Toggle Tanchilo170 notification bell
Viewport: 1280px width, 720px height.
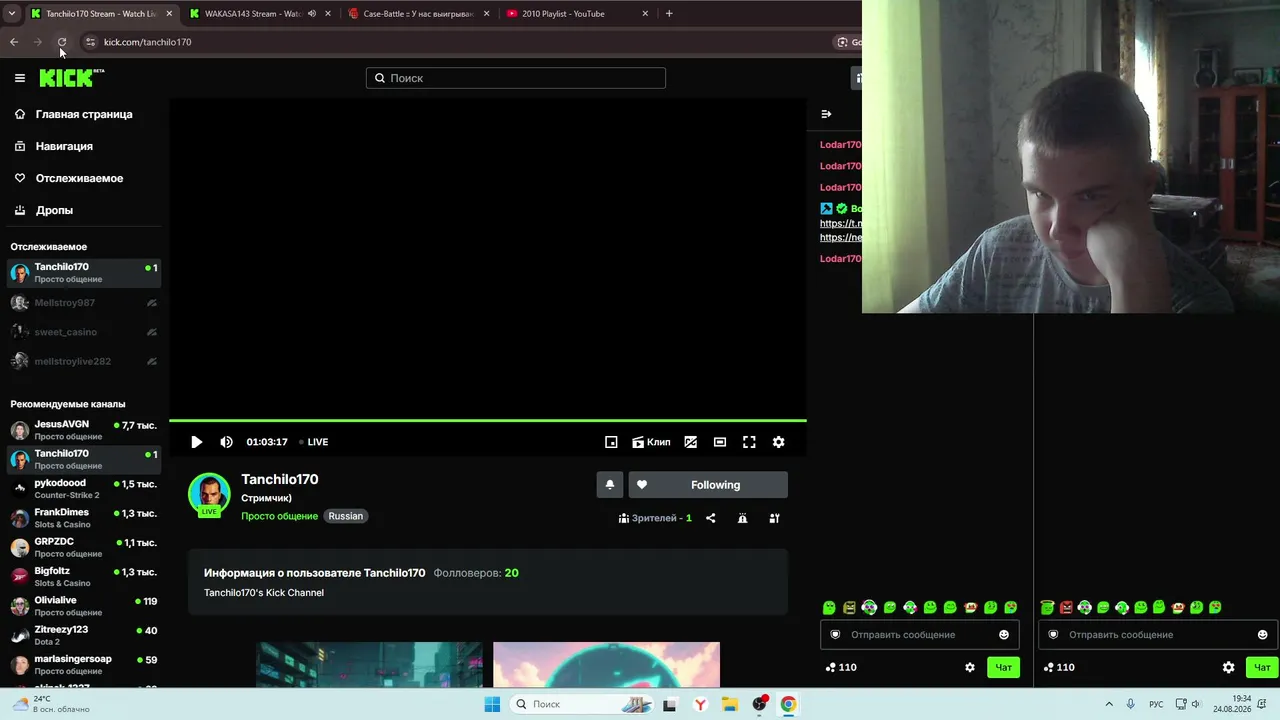tap(610, 485)
